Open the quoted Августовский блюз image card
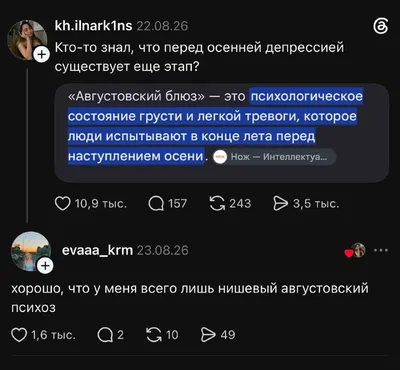 [x=222, y=133]
